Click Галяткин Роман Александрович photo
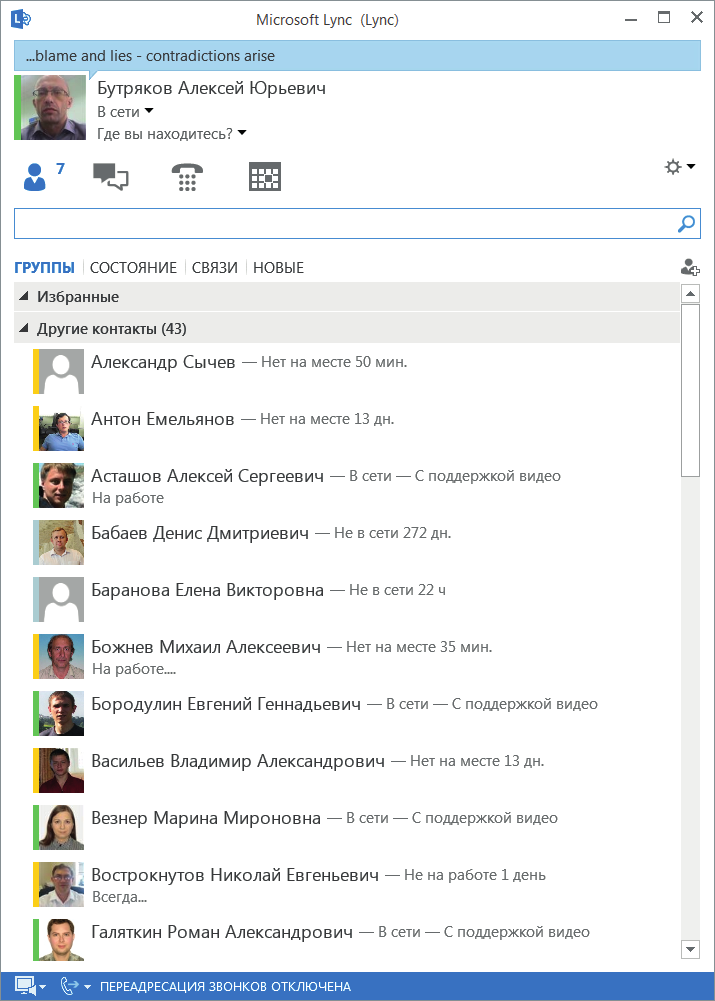 [61, 940]
